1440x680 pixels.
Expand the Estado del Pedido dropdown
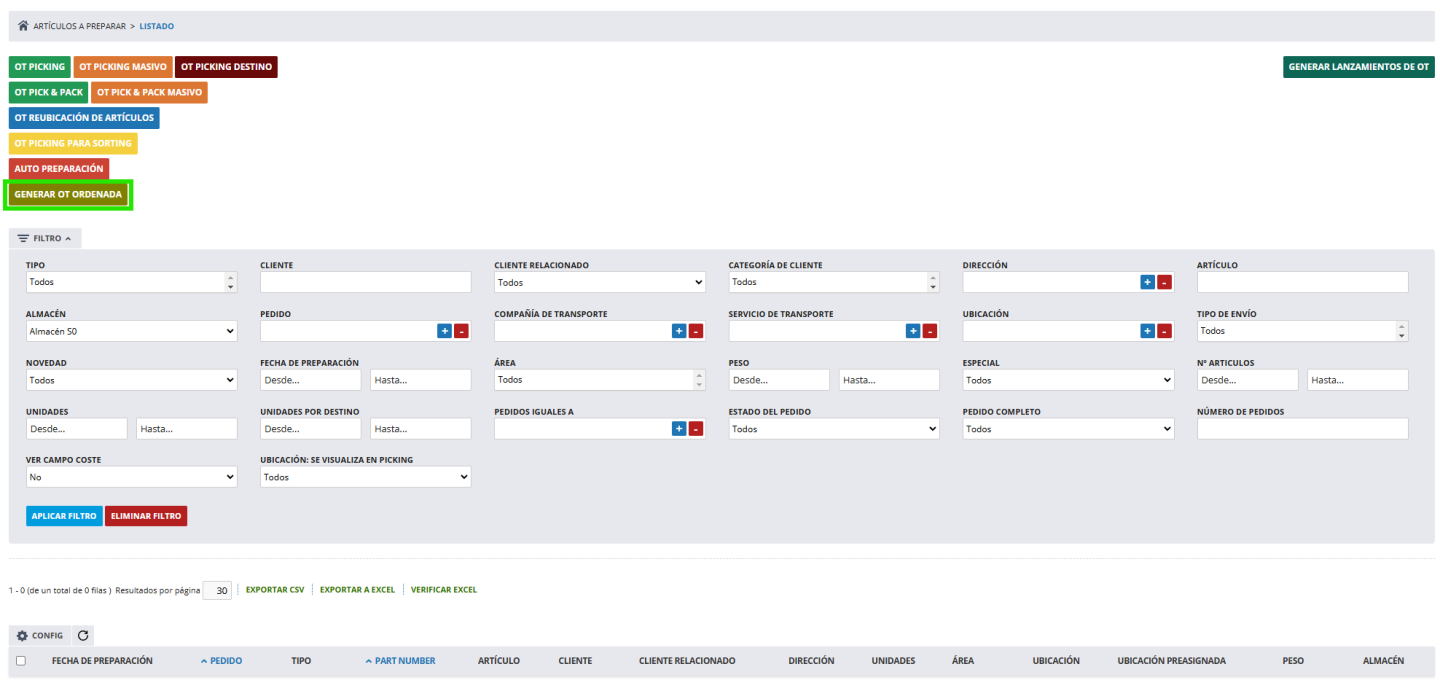834,429
